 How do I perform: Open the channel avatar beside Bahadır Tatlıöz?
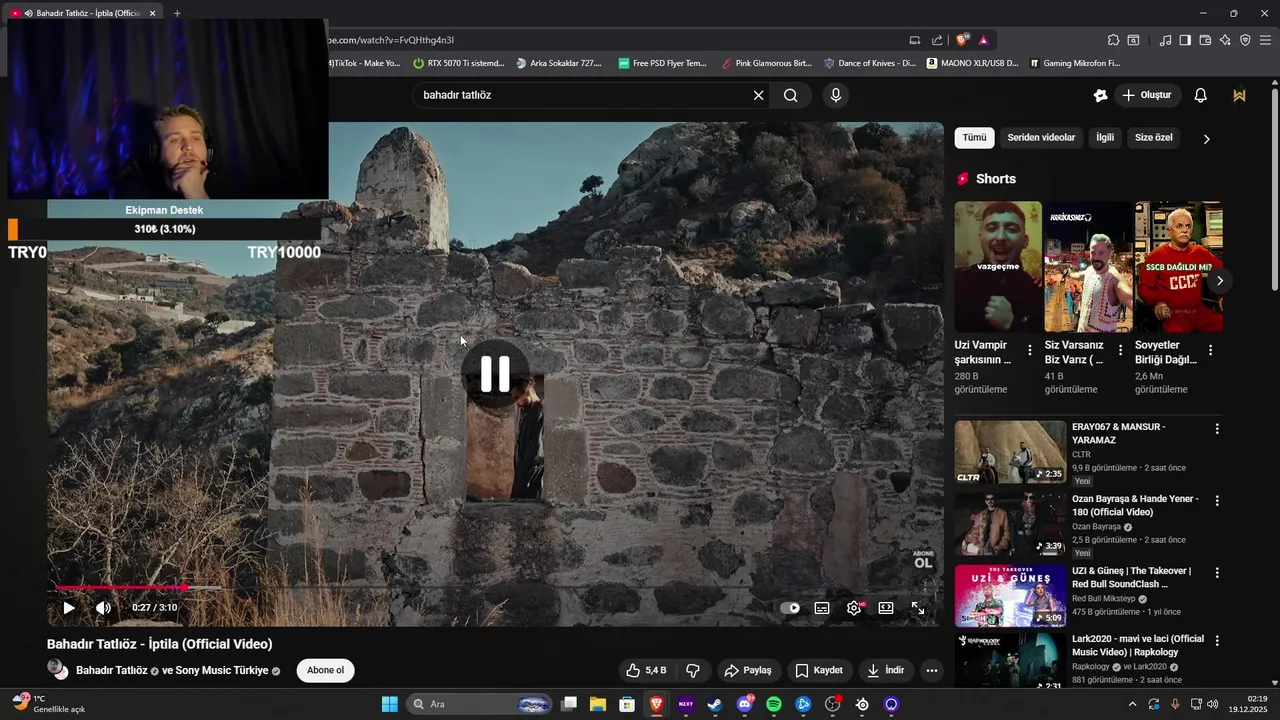coord(58,670)
